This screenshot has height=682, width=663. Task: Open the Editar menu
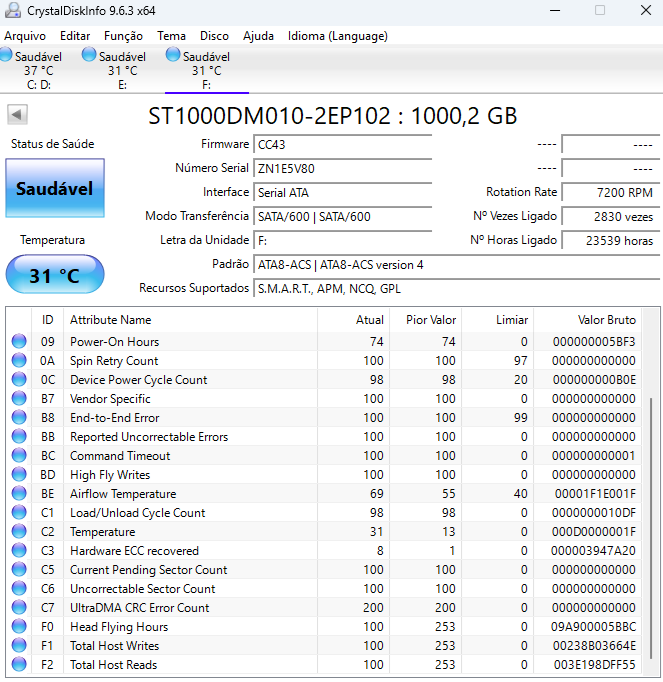(75, 36)
